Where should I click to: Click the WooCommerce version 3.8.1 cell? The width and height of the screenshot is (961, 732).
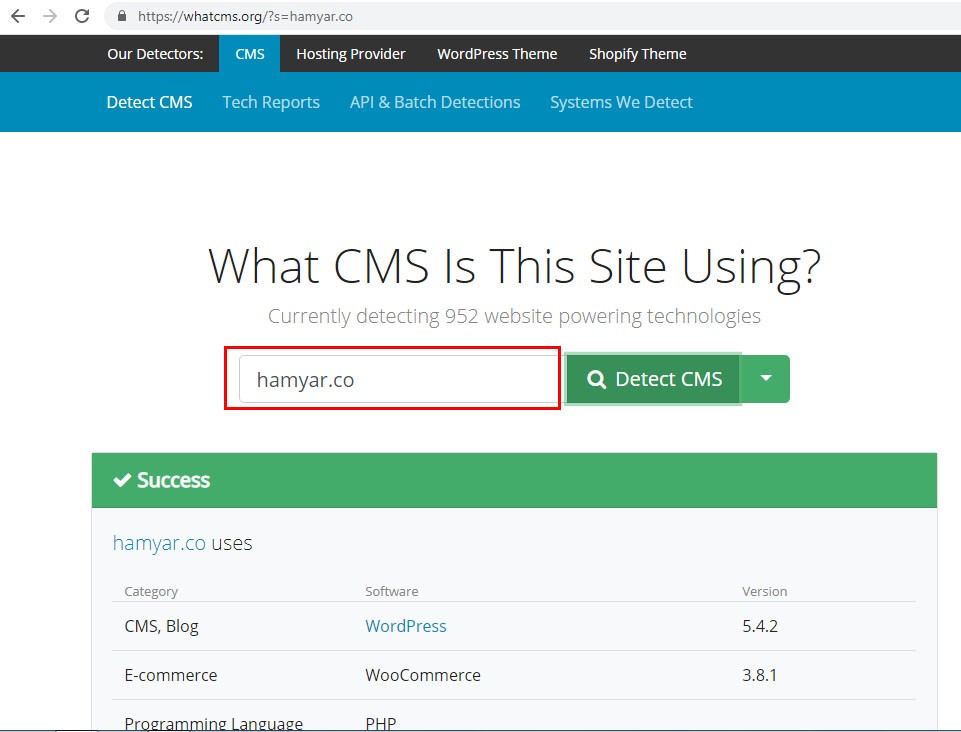[x=759, y=675]
